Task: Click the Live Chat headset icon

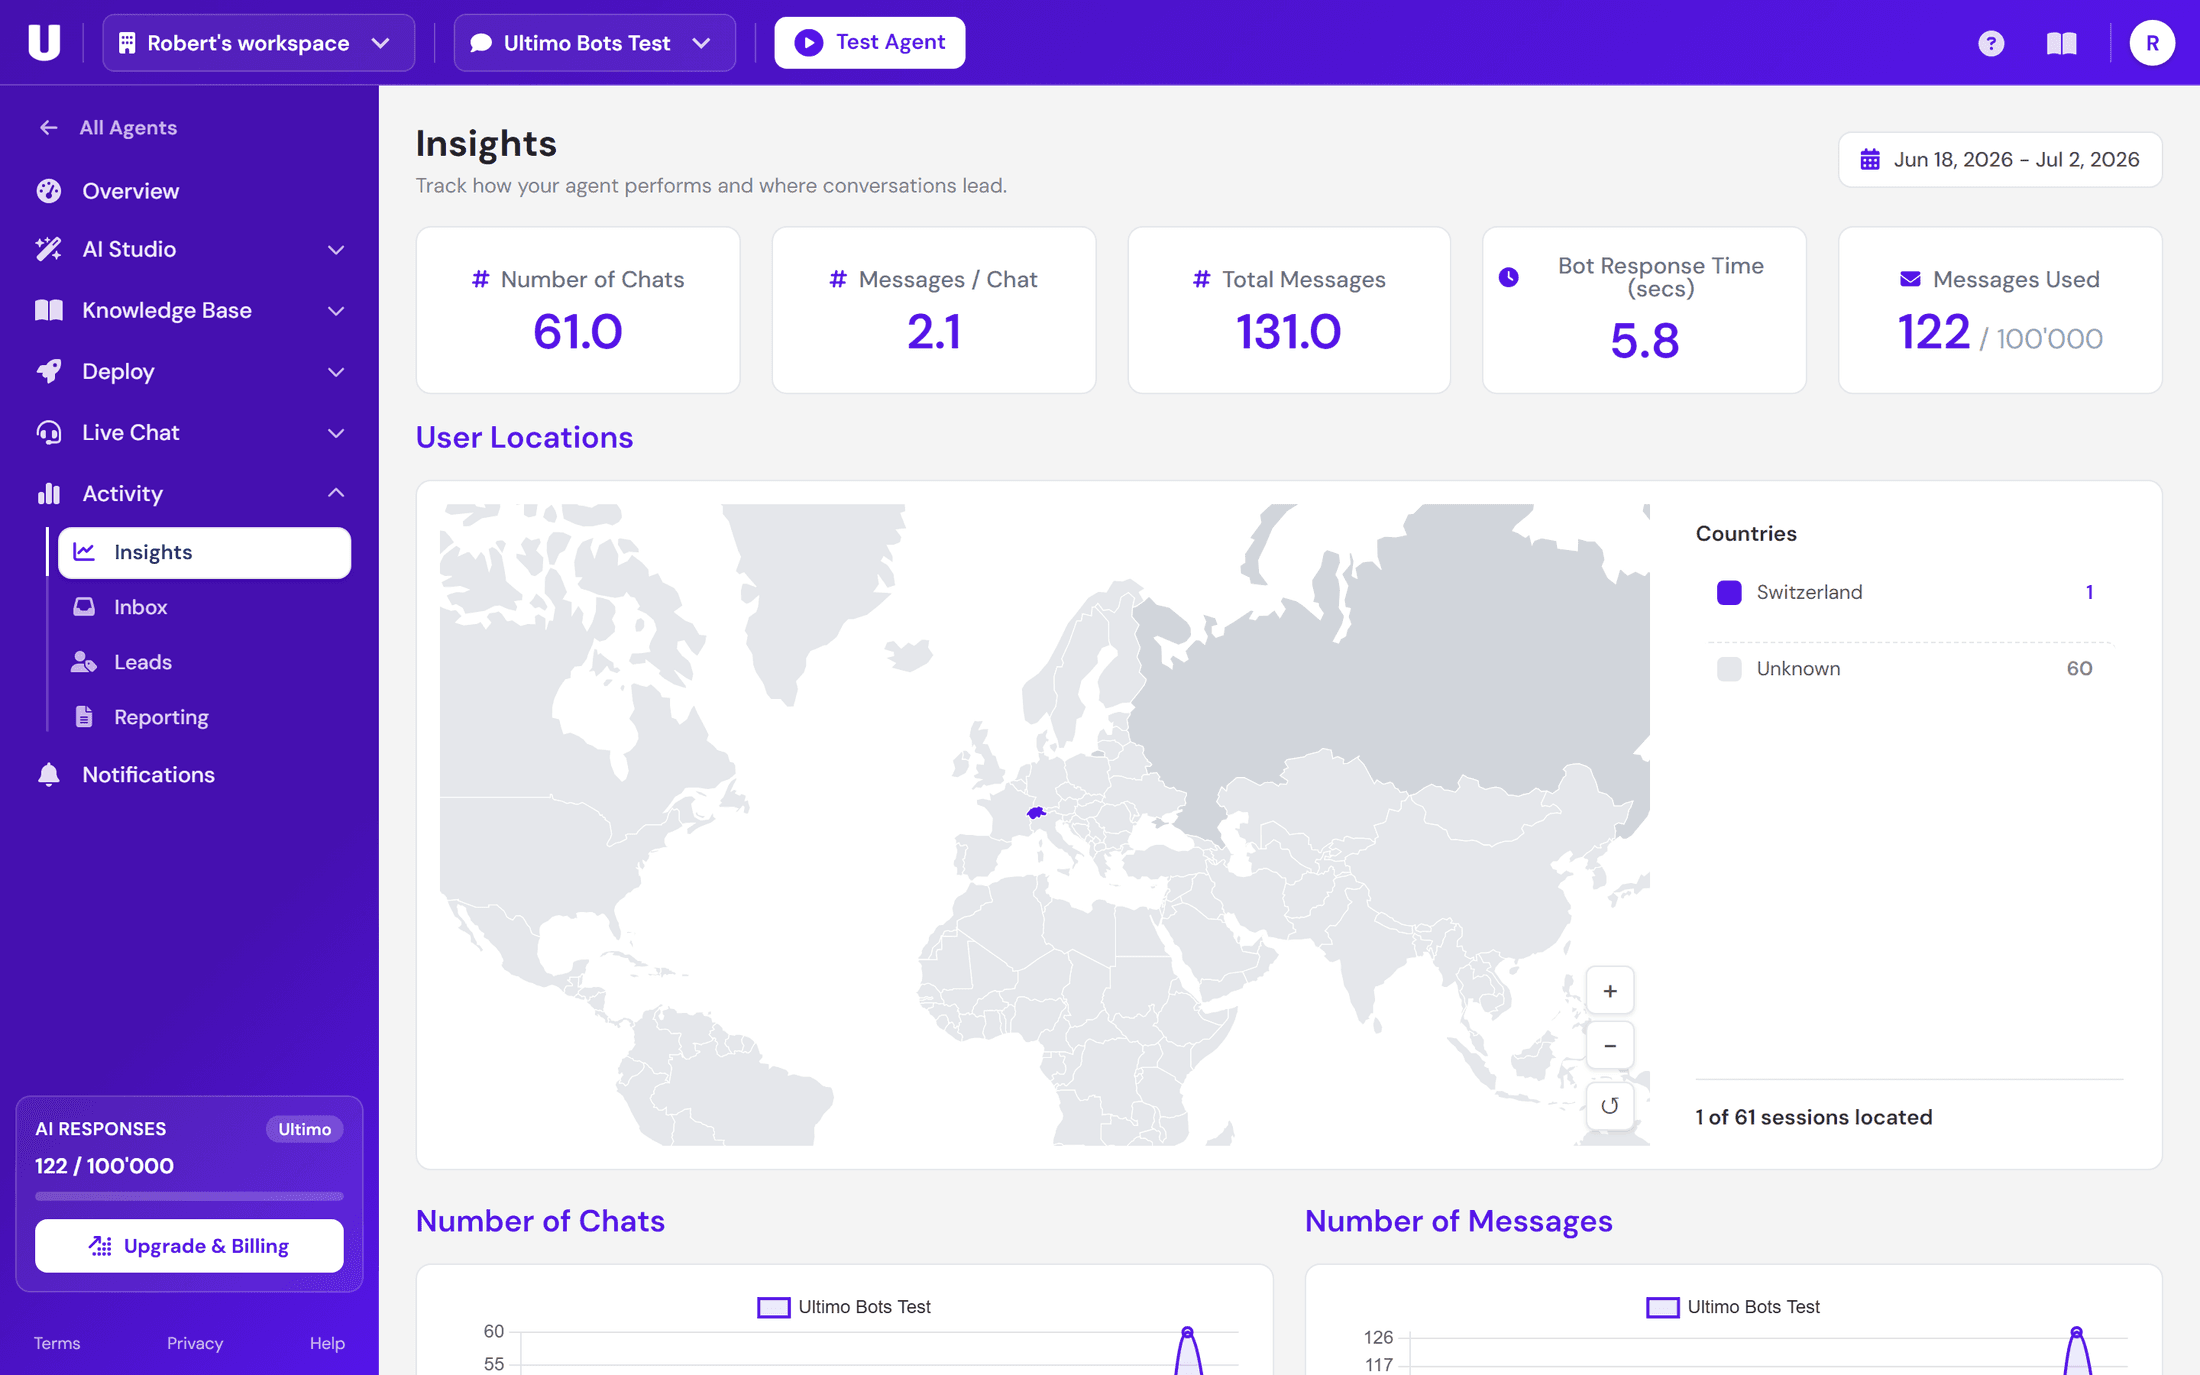Action: tap(49, 432)
